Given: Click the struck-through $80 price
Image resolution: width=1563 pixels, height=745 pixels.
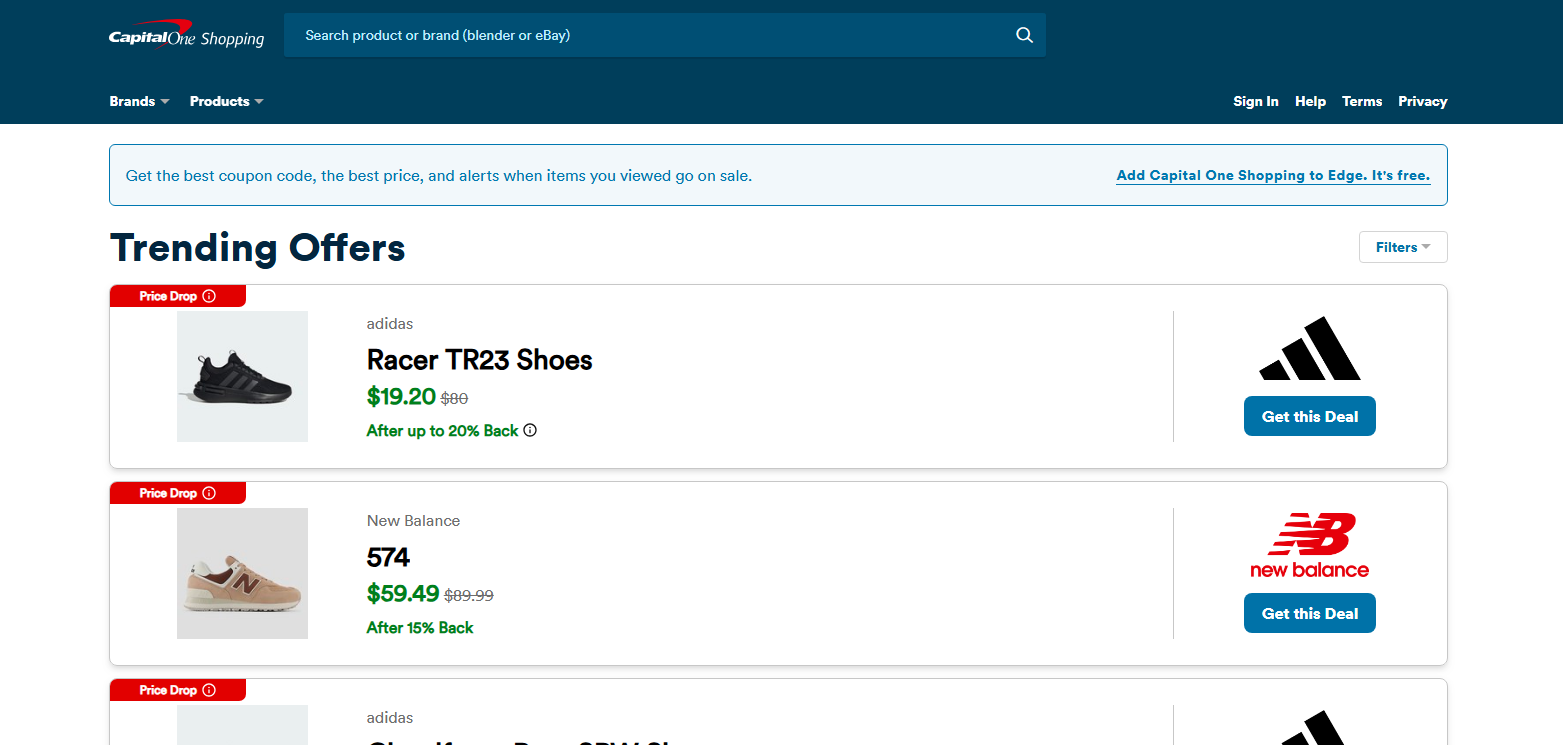Looking at the screenshot, I should (x=455, y=398).
